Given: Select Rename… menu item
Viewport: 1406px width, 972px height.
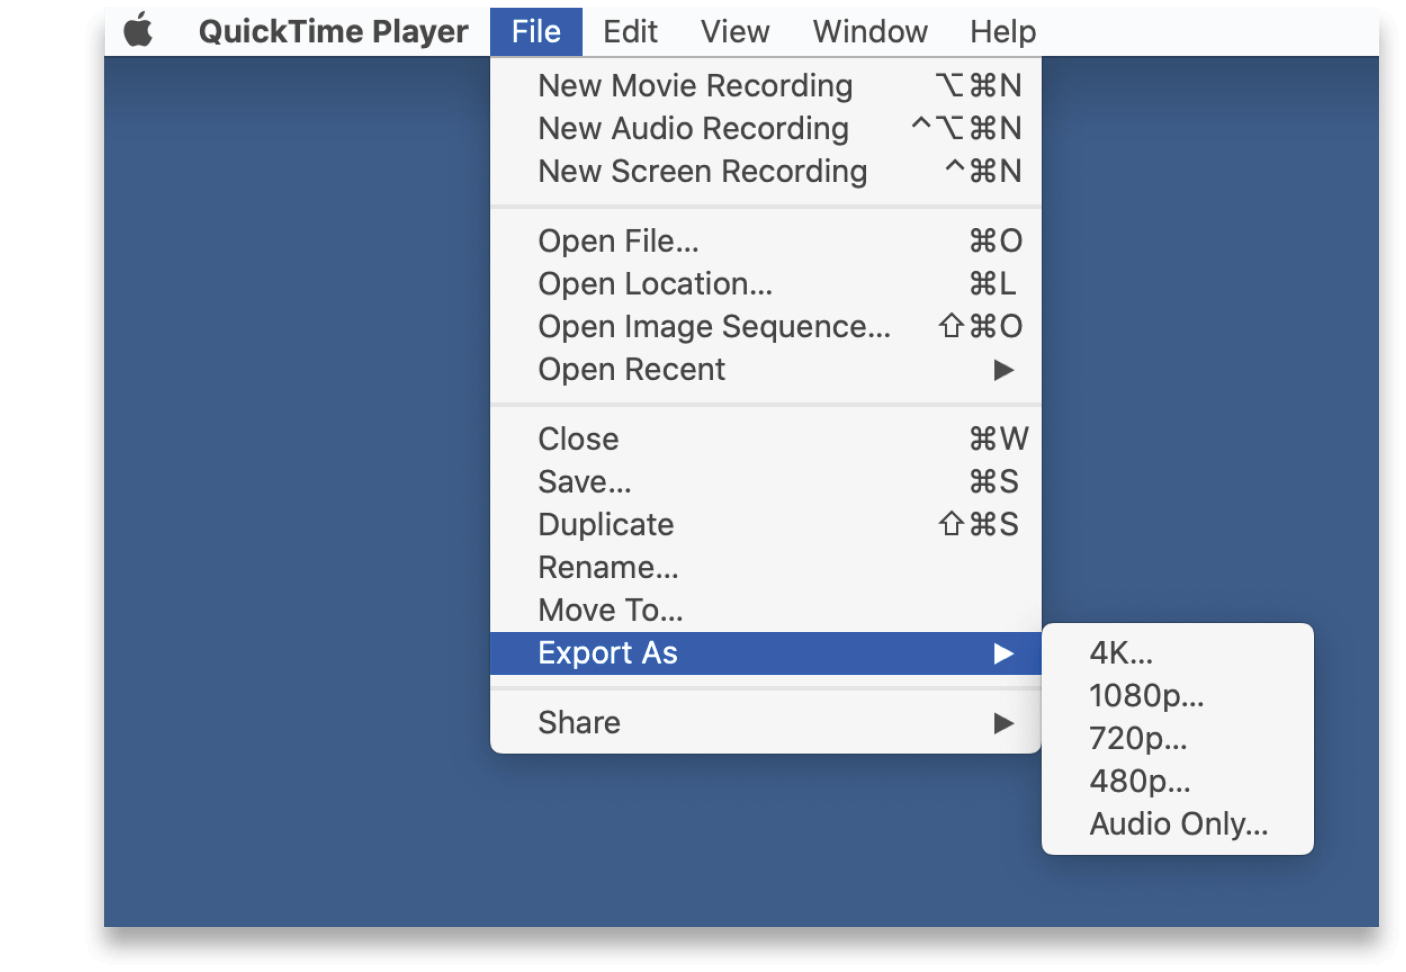Looking at the screenshot, I should click(766, 568).
